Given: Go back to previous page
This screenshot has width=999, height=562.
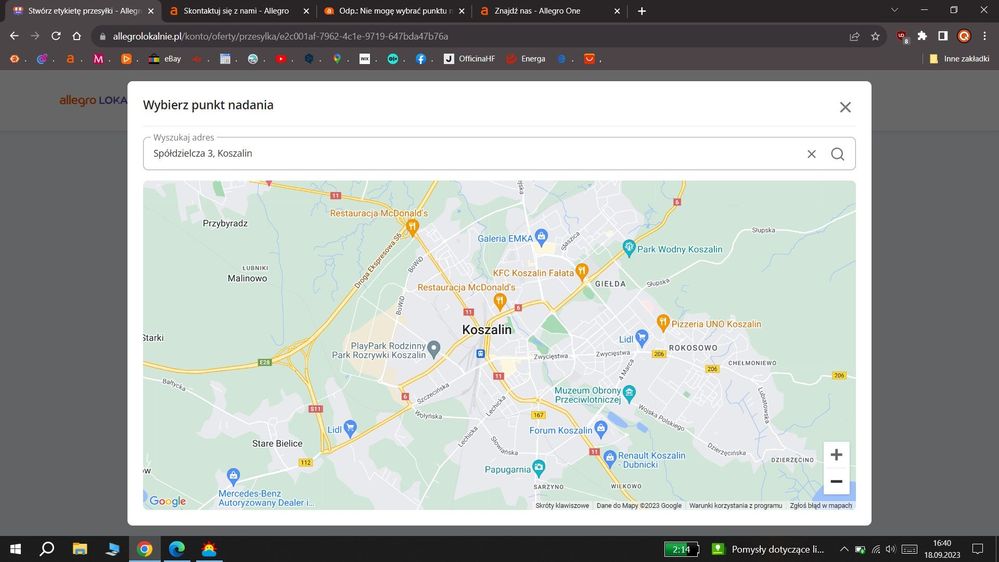Looking at the screenshot, I should coord(14,36).
